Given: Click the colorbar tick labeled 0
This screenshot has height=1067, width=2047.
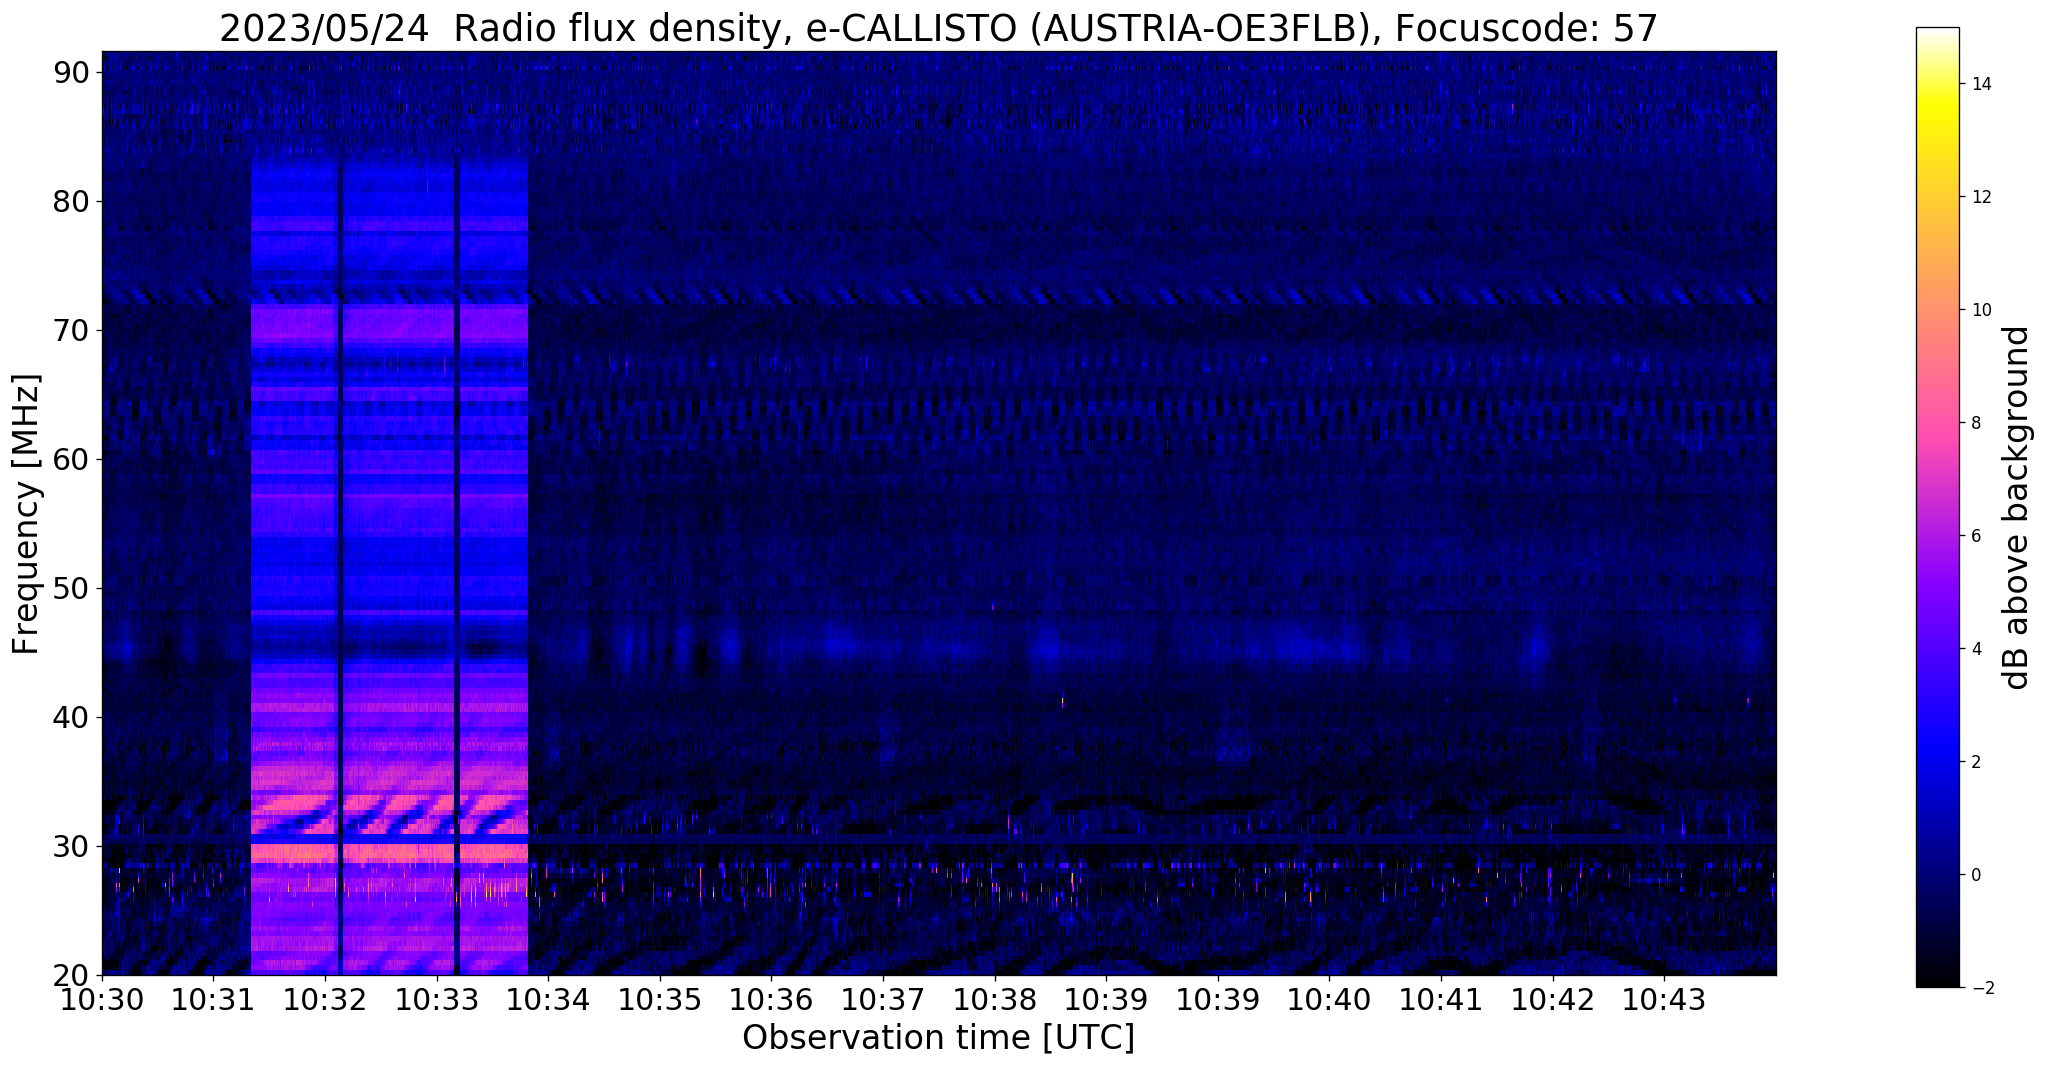Looking at the screenshot, I should [1976, 875].
